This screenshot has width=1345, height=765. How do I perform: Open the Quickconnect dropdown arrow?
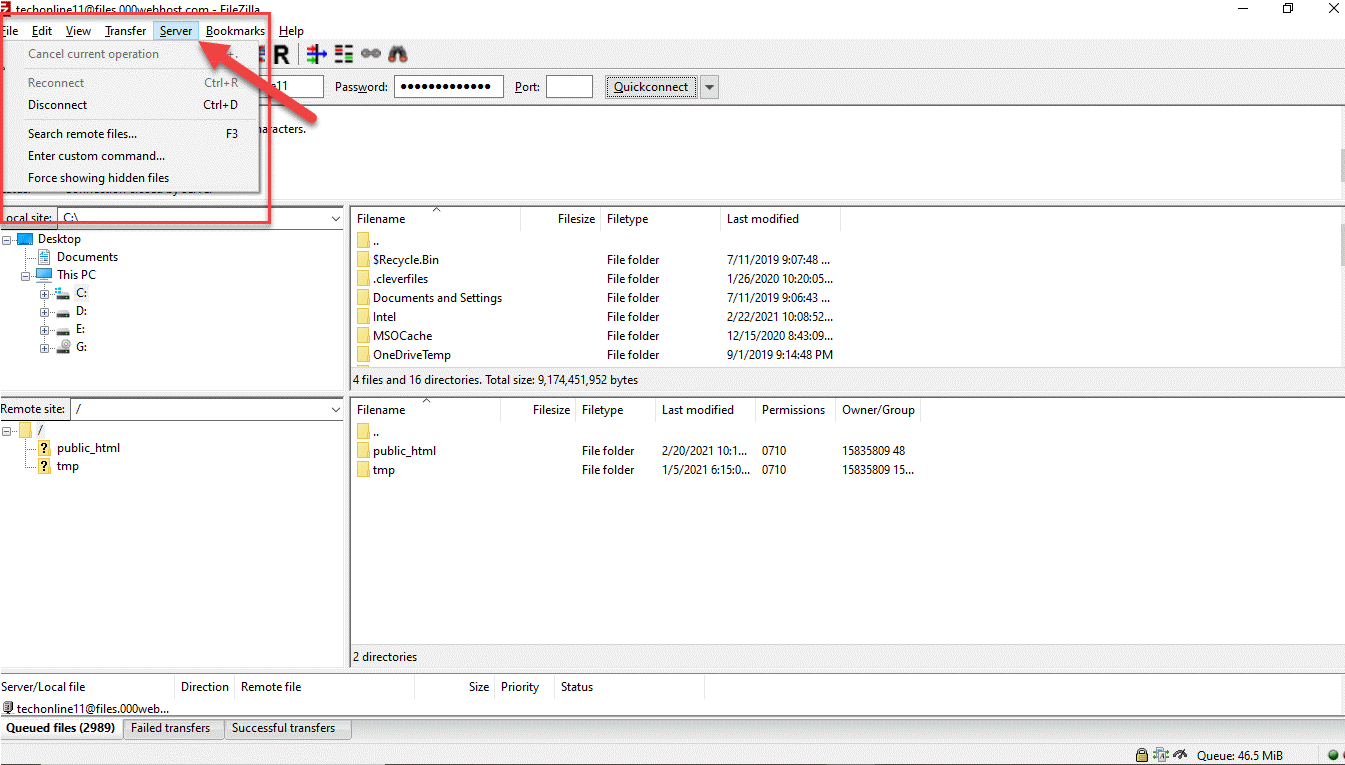(x=709, y=86)
